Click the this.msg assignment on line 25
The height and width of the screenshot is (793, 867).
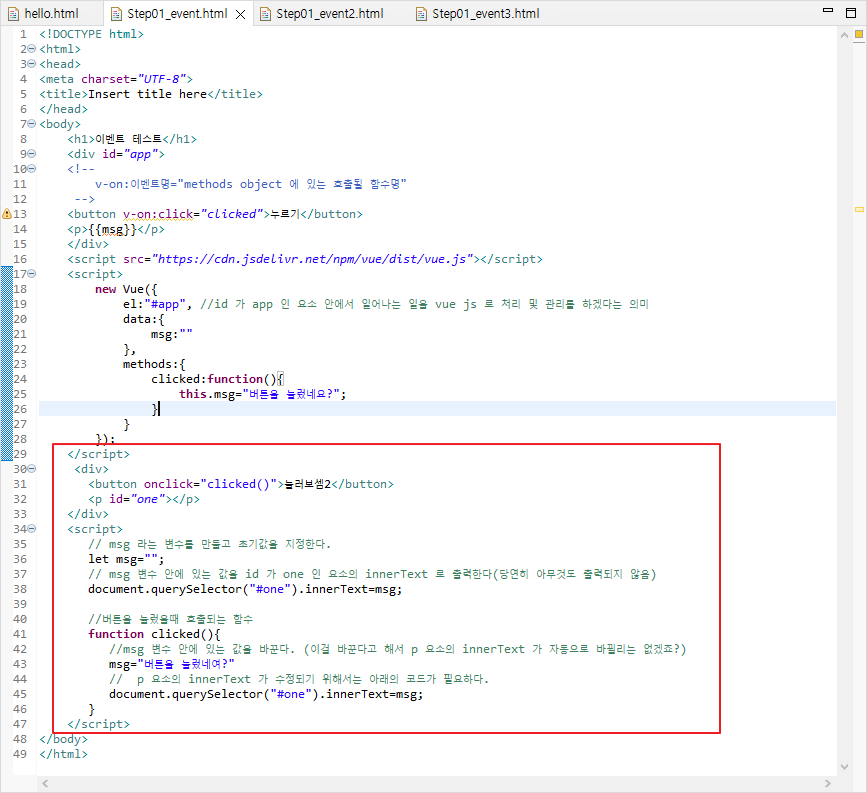coord(262,394)
